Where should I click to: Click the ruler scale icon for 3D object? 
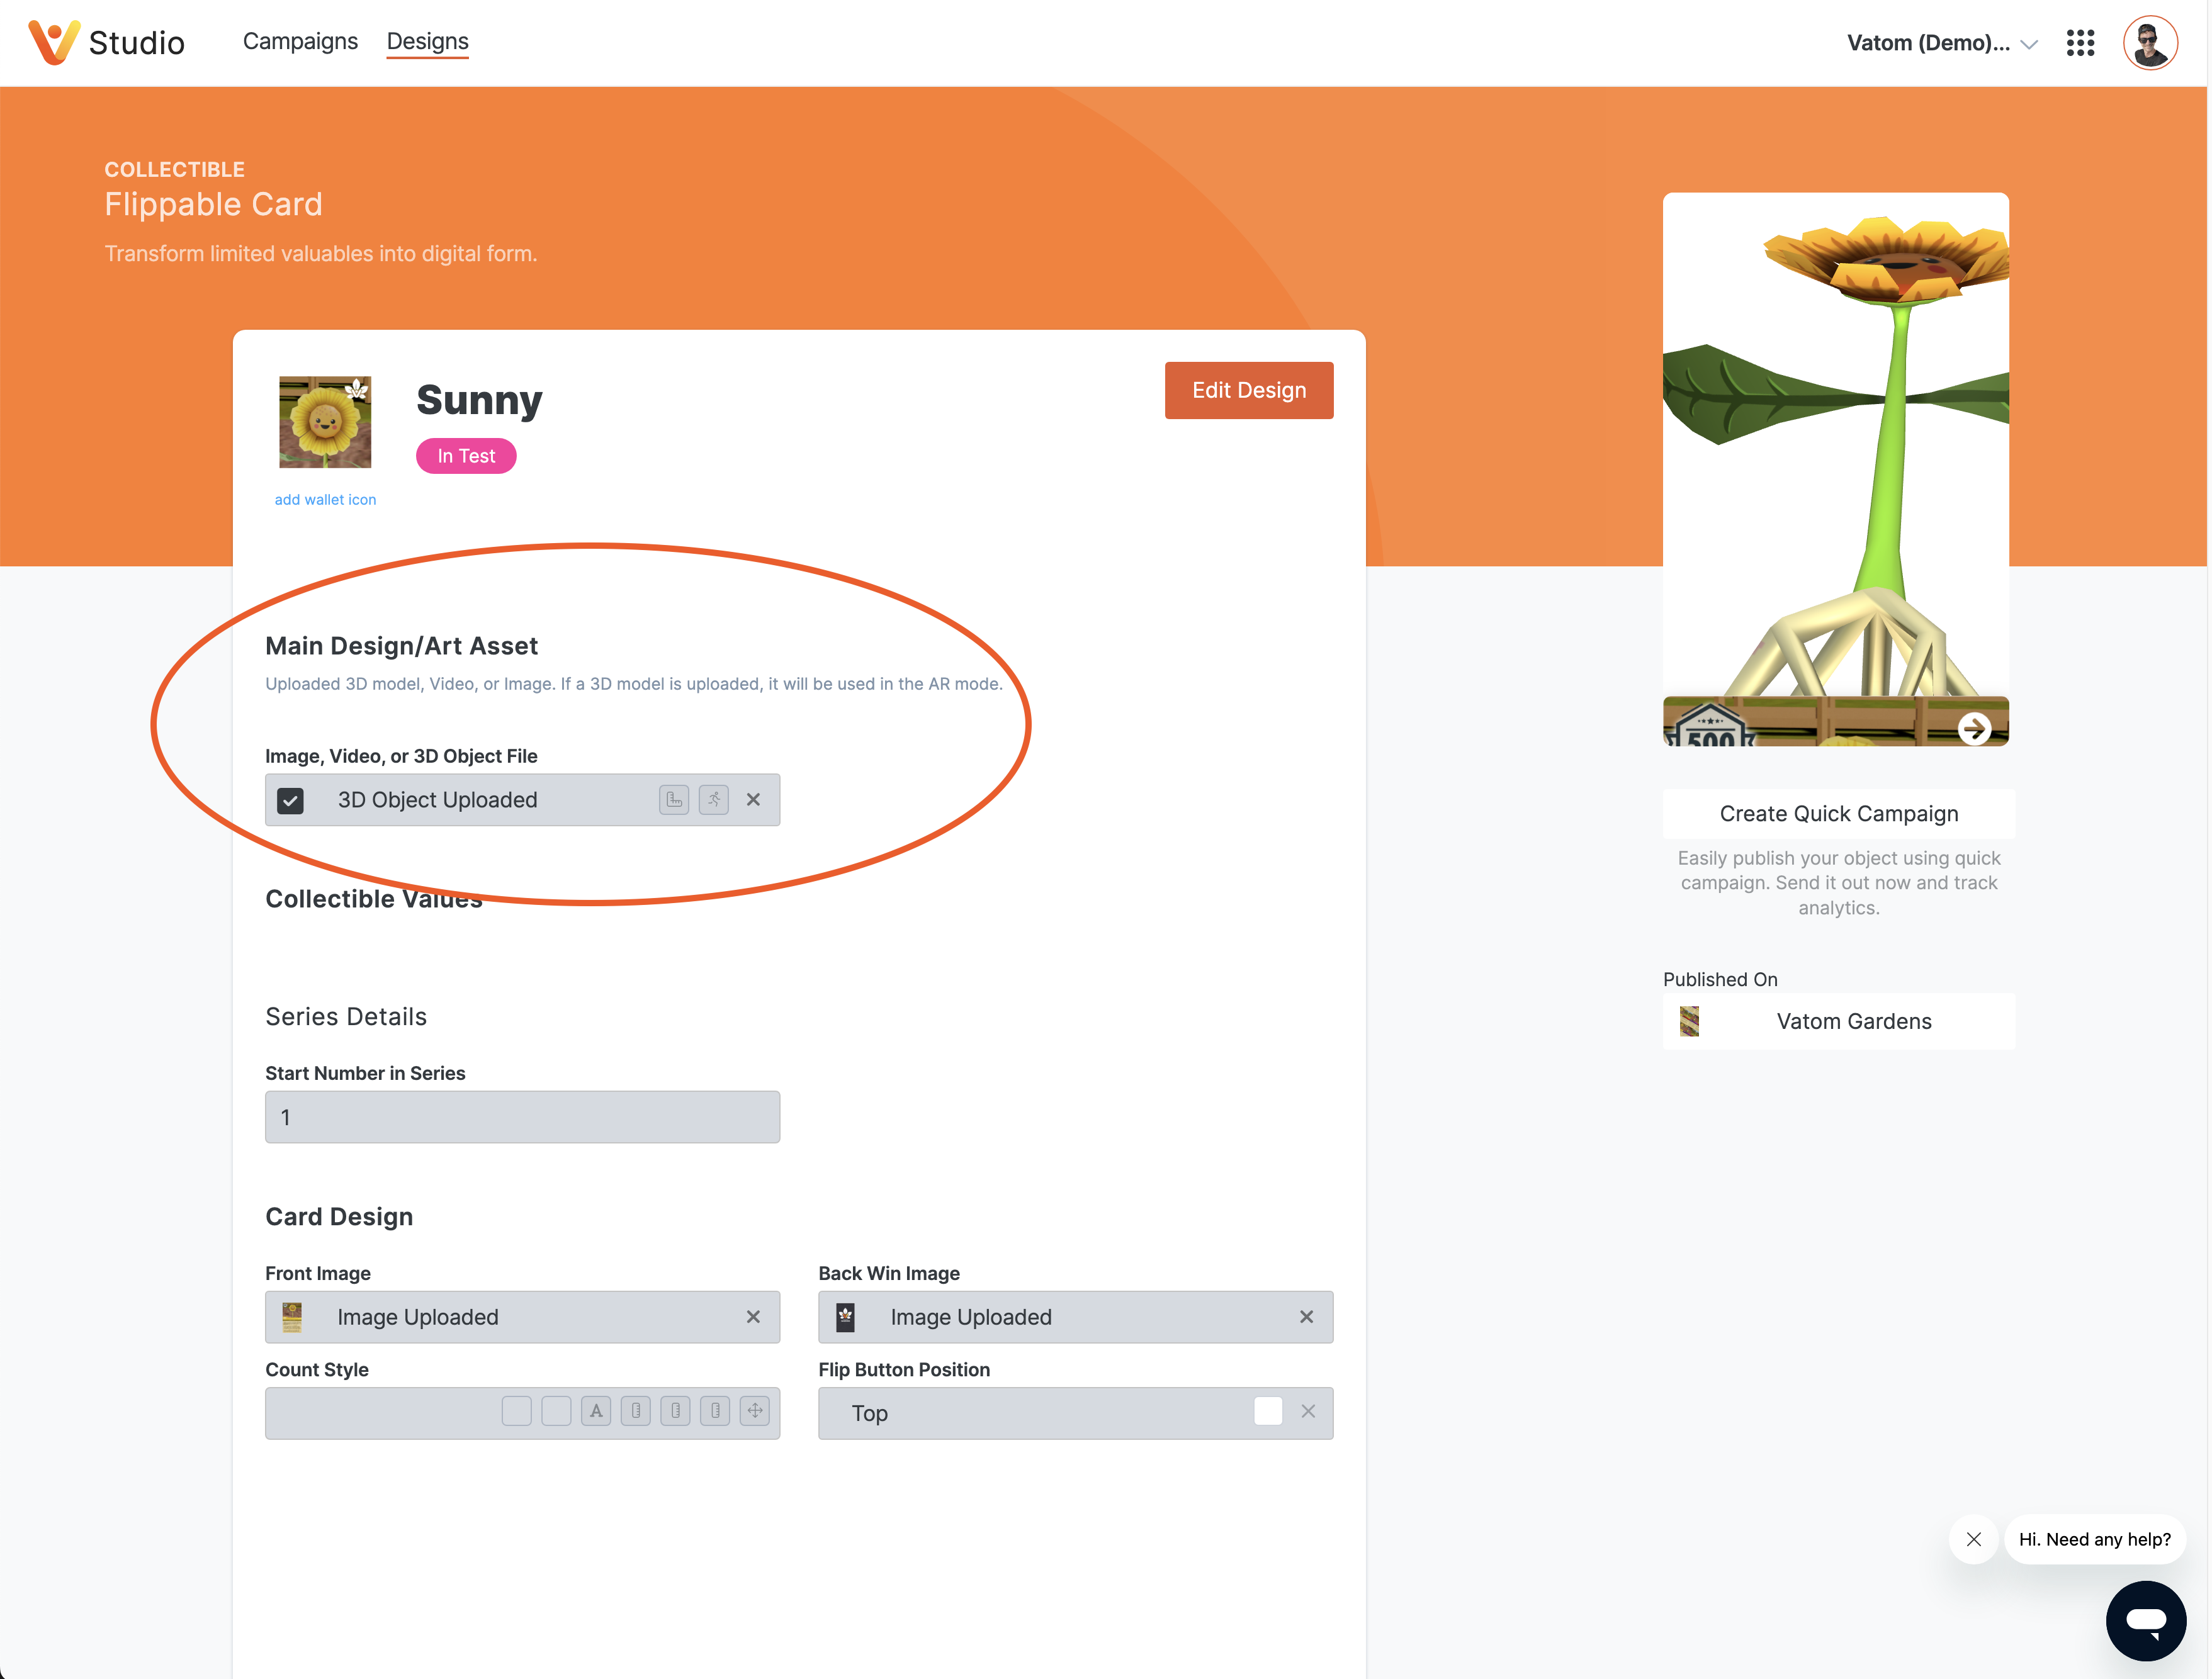tap(674, 799)
